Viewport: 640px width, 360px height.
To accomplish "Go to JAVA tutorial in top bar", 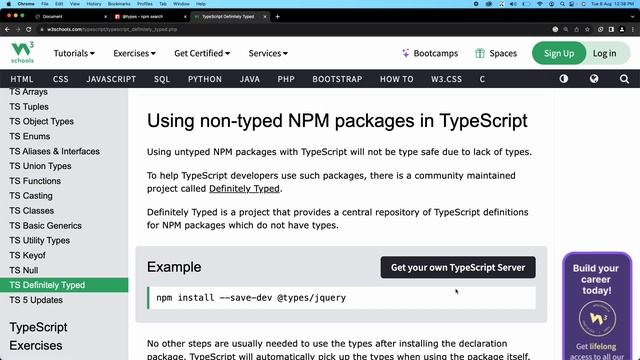I will 249,79.
